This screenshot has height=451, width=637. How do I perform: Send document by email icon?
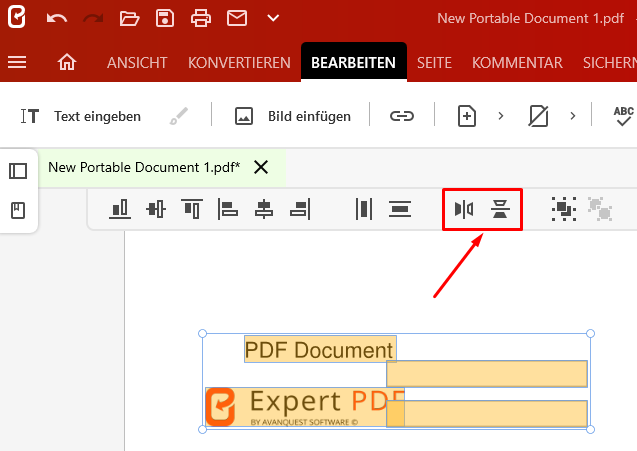click(237, 18)
